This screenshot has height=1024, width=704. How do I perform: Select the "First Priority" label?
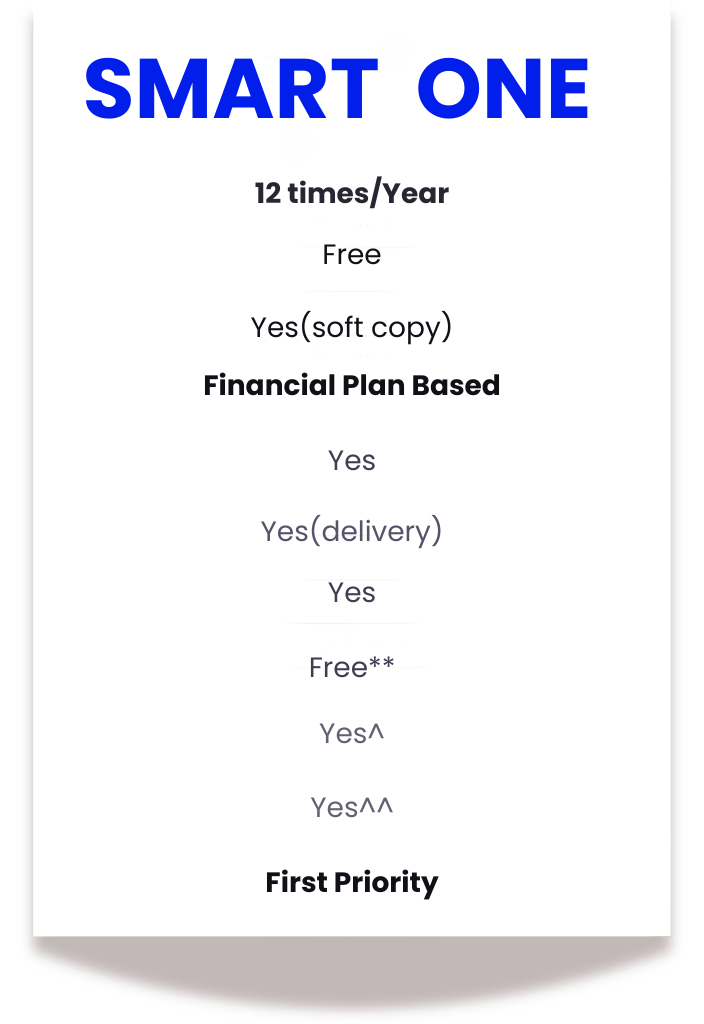[x=352, y=882]
